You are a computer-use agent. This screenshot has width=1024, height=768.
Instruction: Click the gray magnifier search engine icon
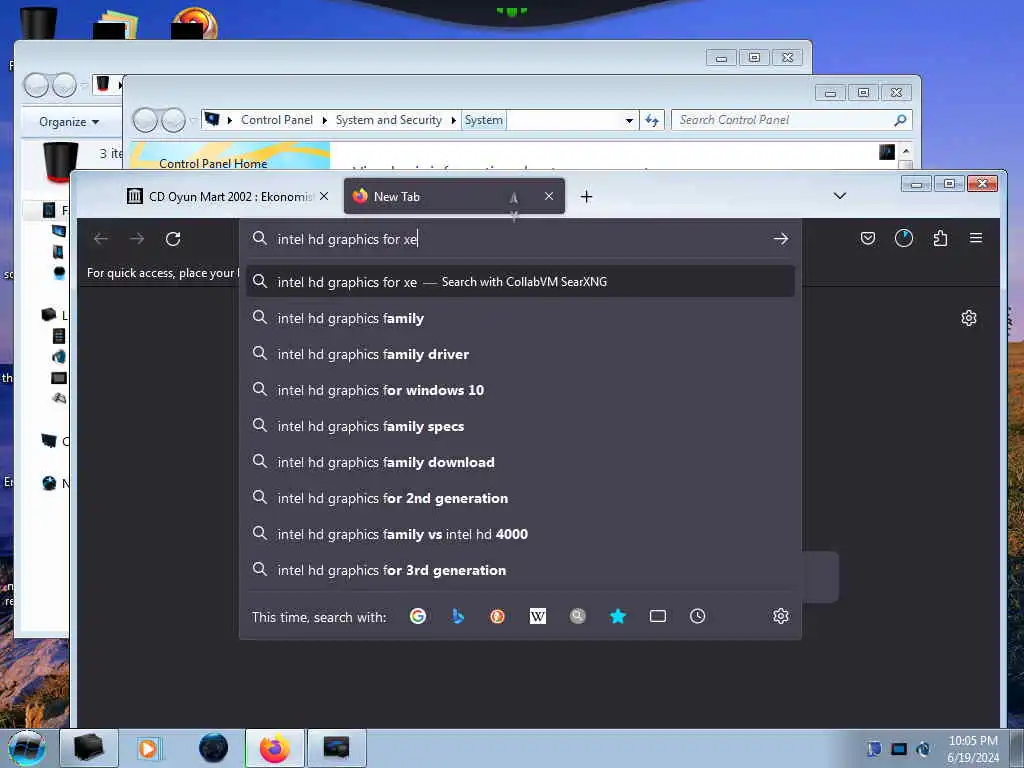click(x=578, y=616)
